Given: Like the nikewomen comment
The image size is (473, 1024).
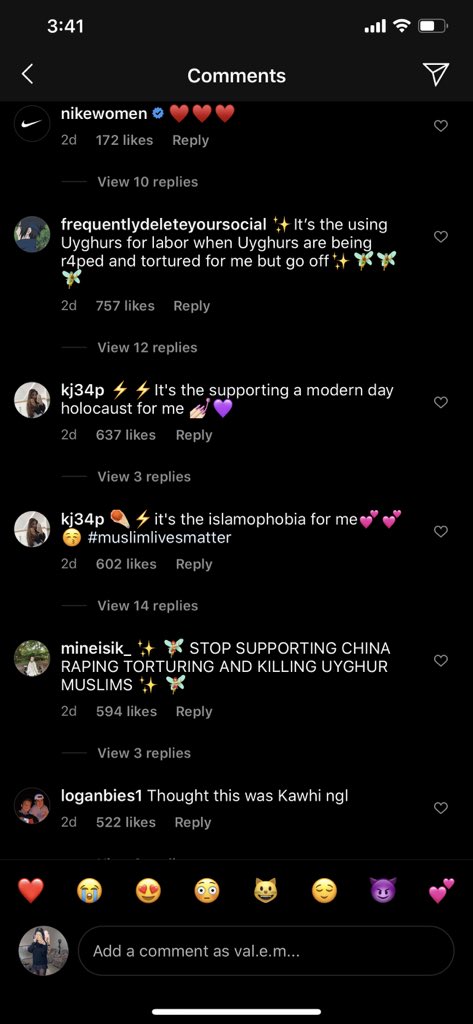Looking at the screenshot, I should point(441,126).
